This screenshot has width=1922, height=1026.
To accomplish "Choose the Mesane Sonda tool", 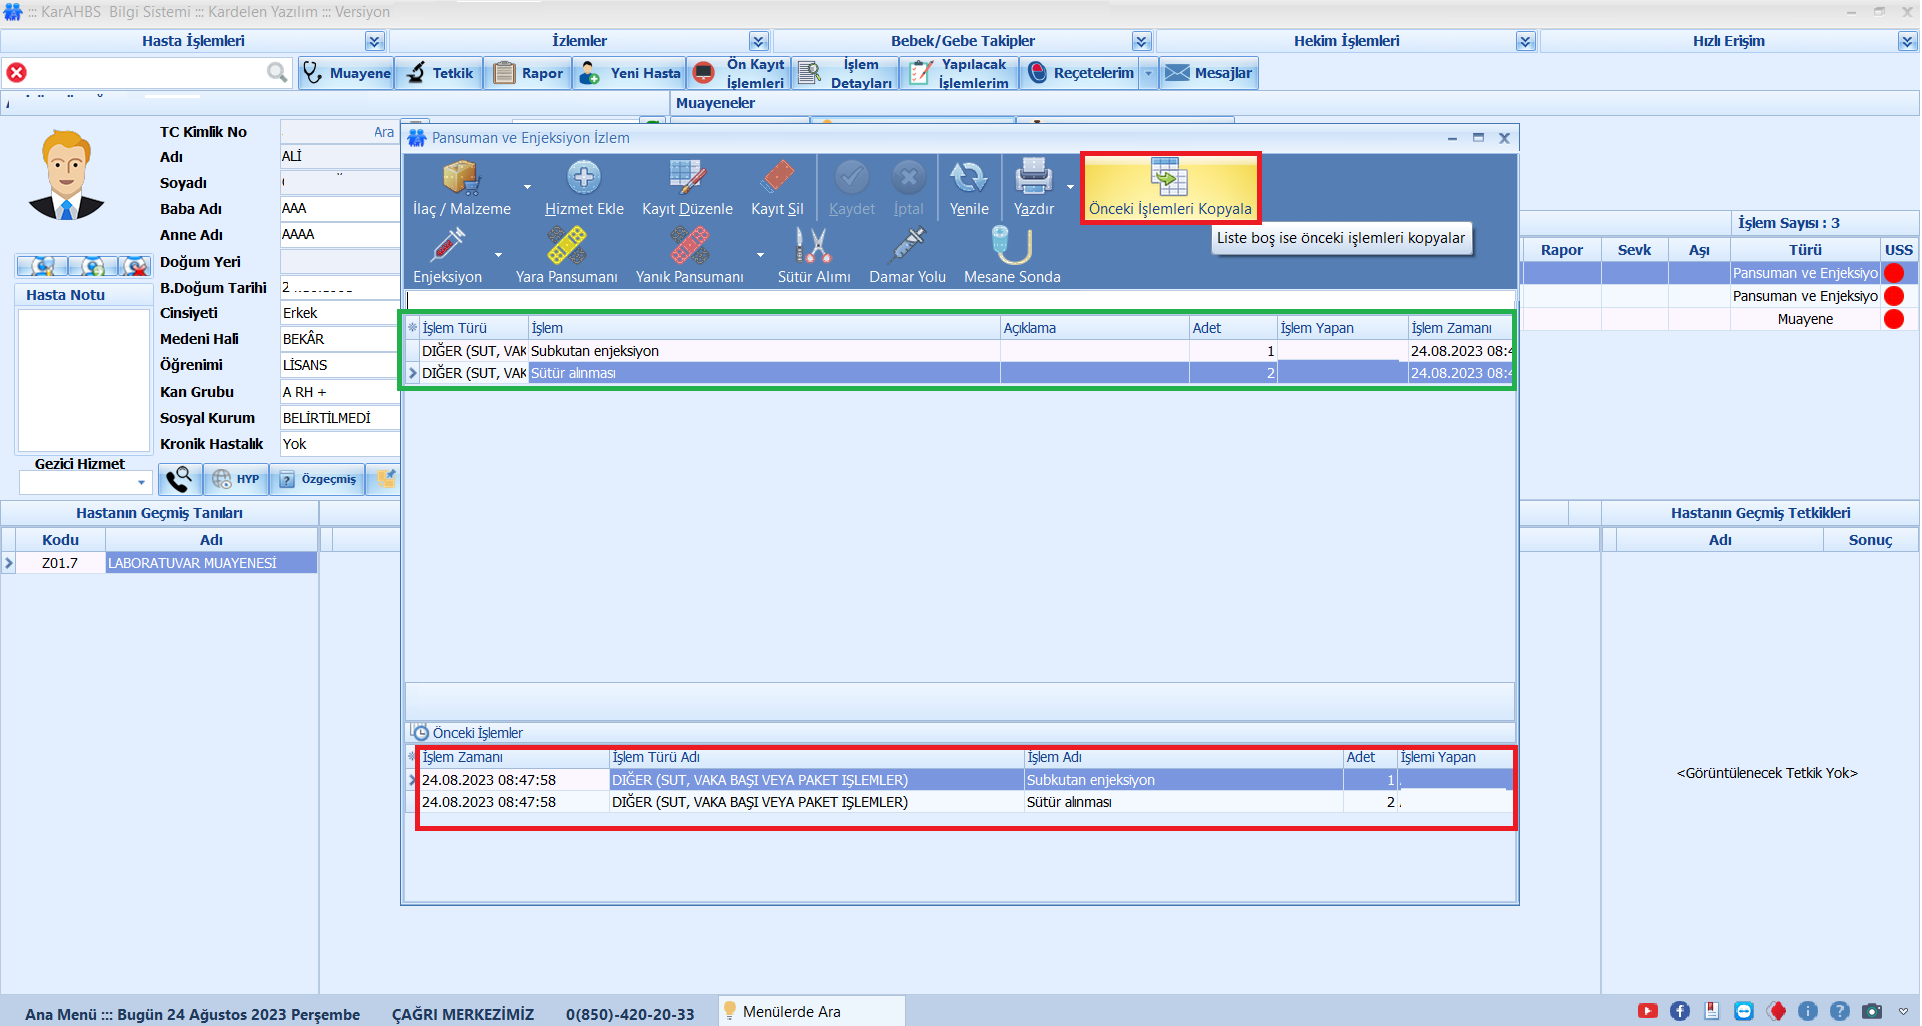I will coord(1012,256).
